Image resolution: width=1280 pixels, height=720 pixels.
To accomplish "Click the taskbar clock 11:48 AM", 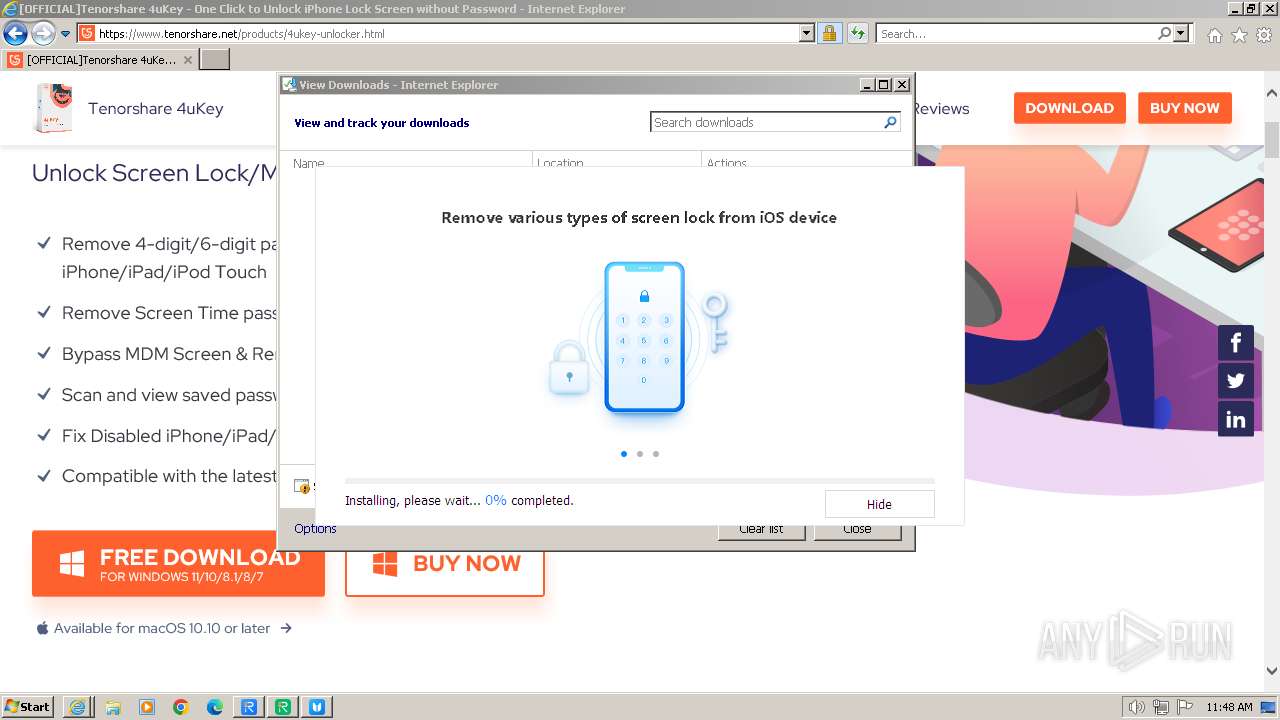I will tap(1229, 707).
